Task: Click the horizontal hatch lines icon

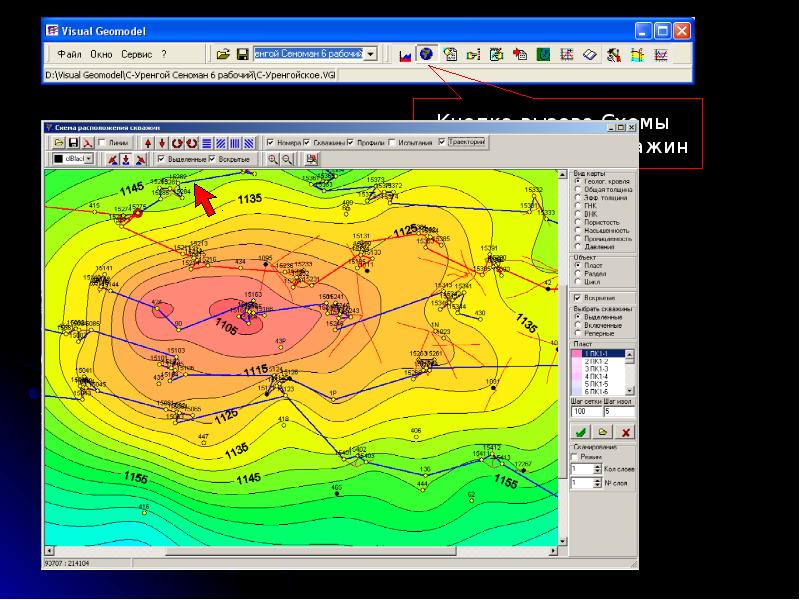Action: click(x=206, y=143)
